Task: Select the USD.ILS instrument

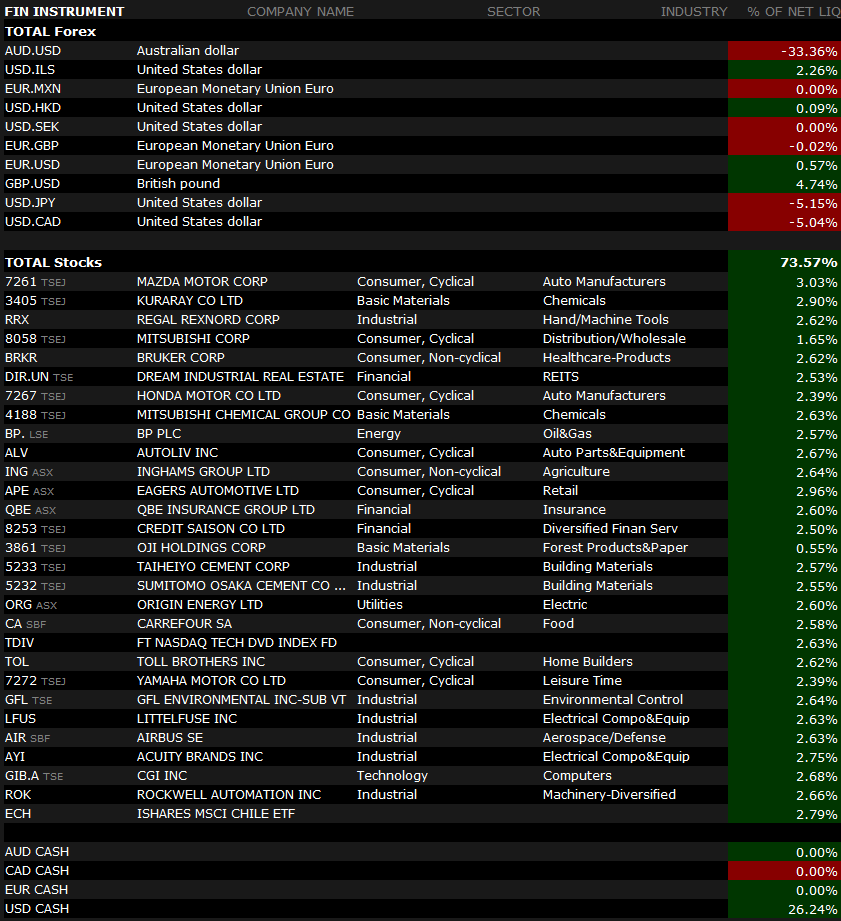Action: [30, 70]
